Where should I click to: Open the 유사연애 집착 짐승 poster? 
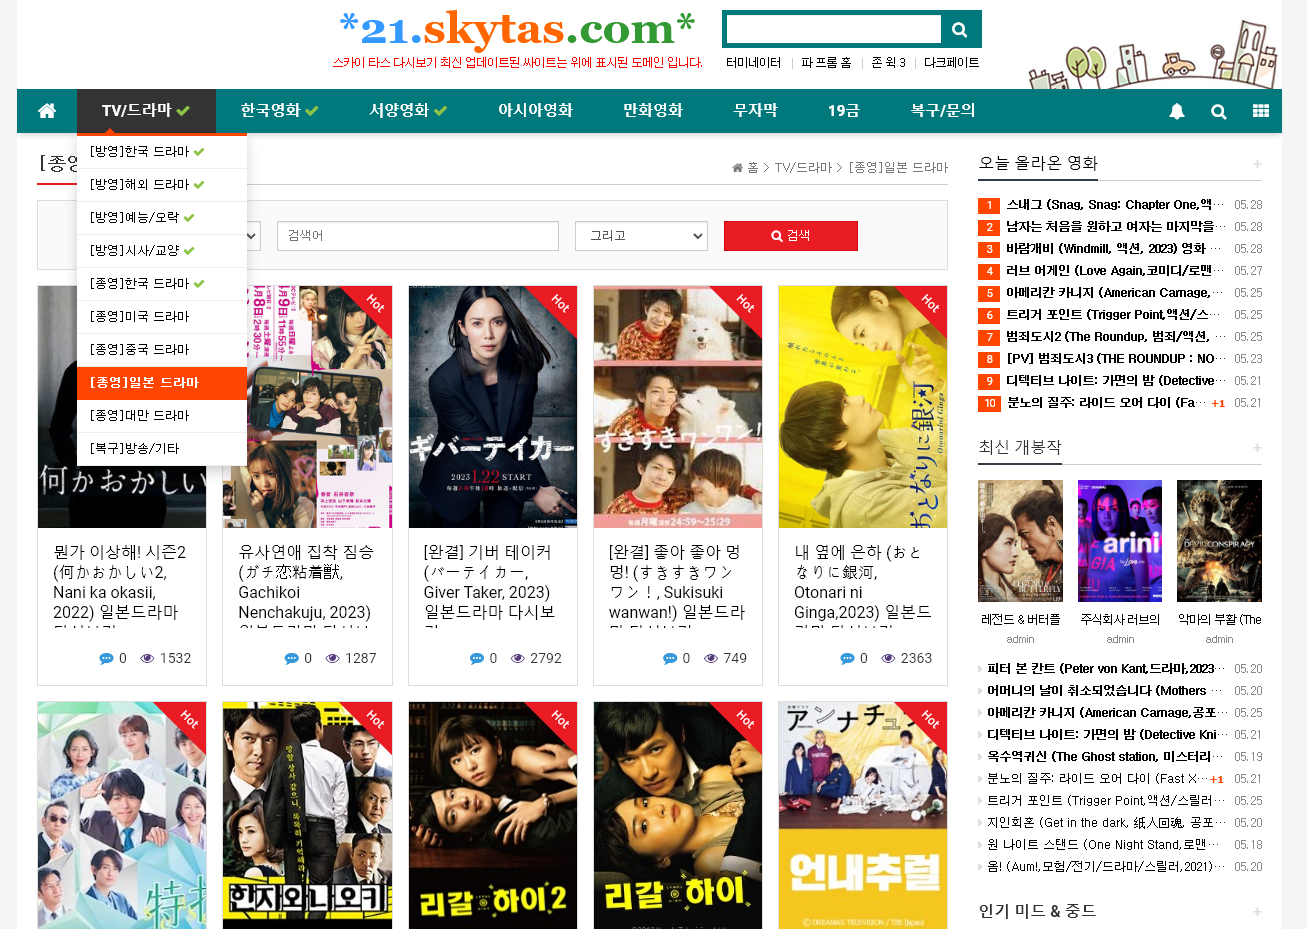coord(307,407)
